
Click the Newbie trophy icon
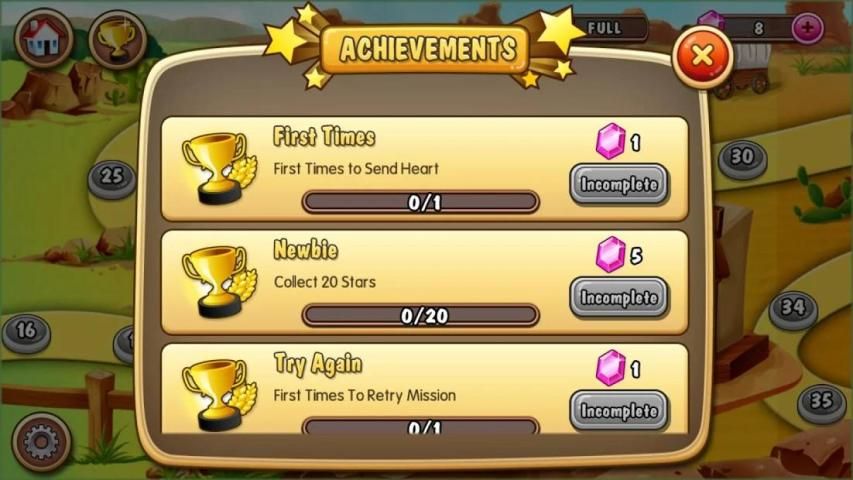coord(219,281)
